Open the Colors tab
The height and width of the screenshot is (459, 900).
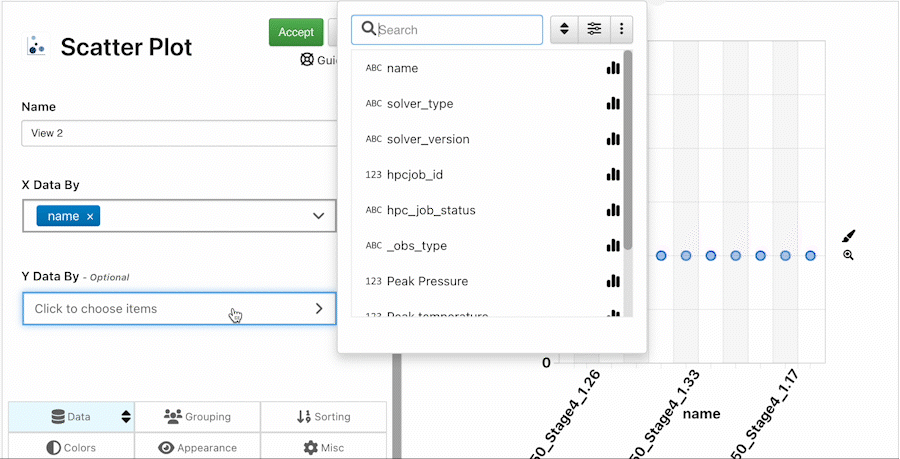pyautogui.click(x=71, y=447)
